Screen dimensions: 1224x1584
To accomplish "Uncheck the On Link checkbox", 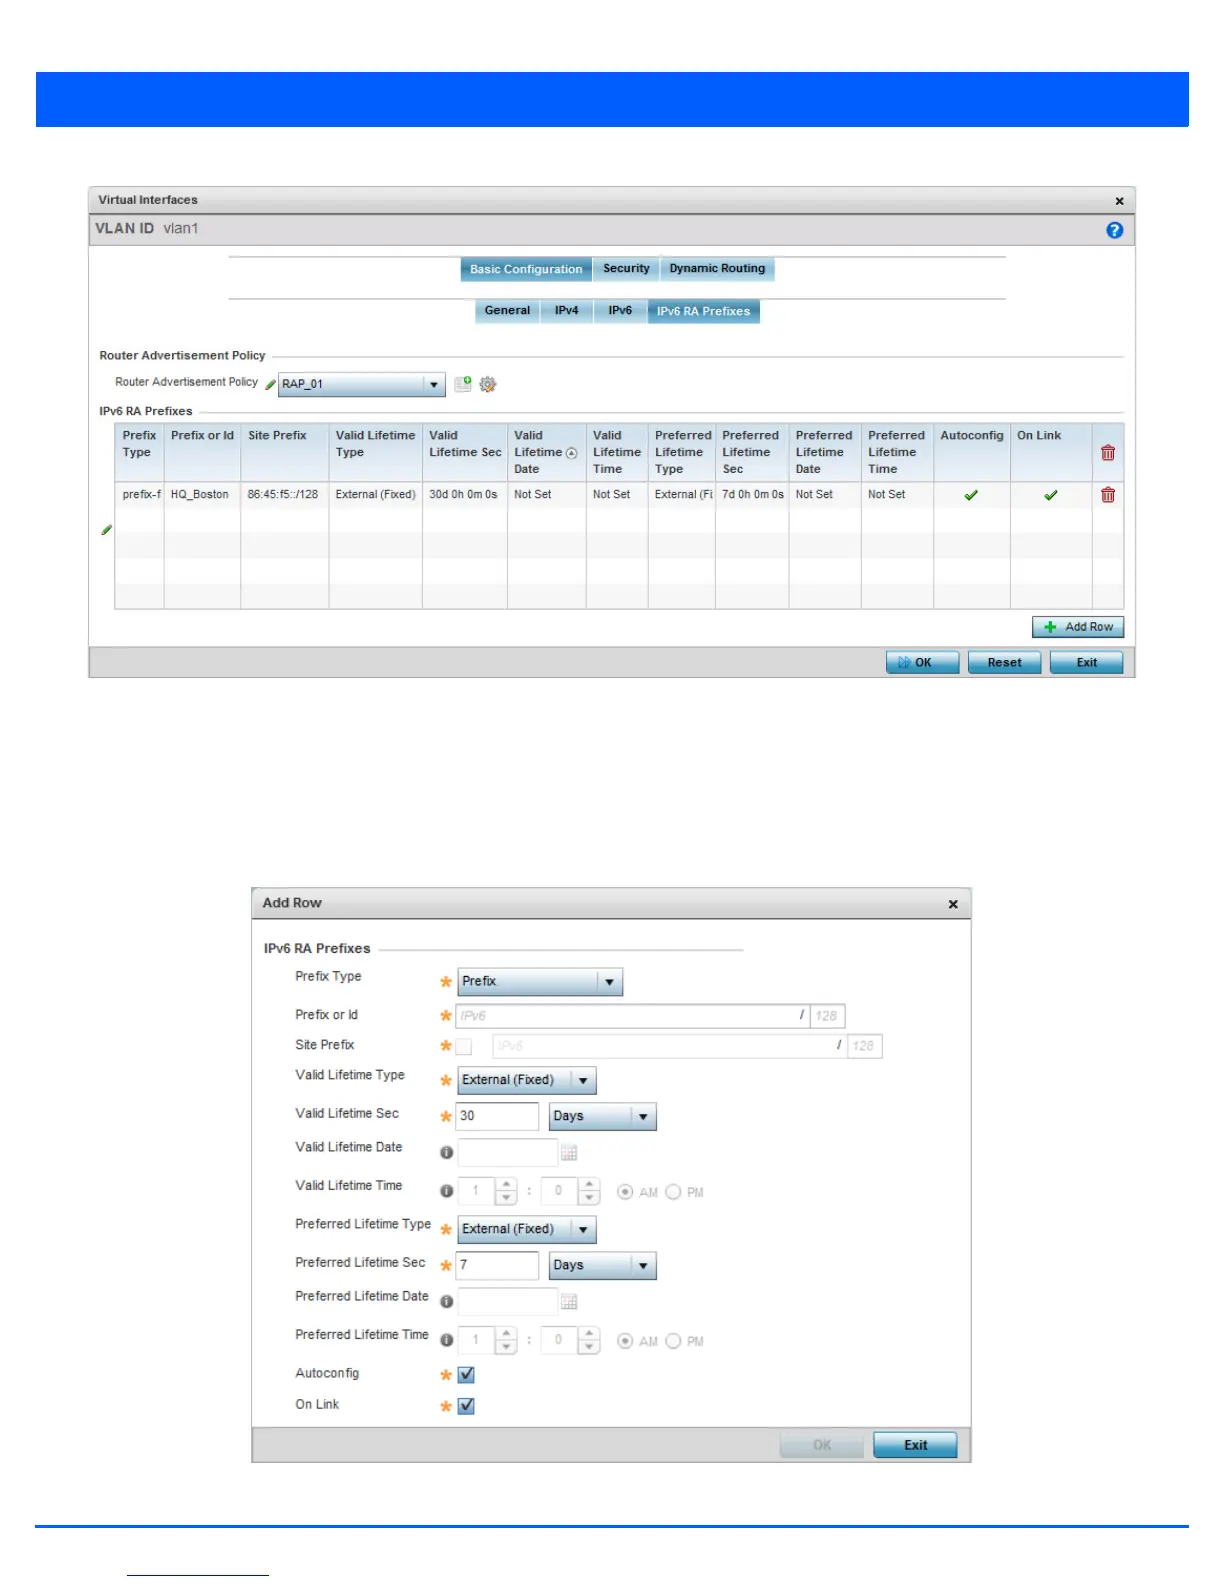I will pos(466,1406).
